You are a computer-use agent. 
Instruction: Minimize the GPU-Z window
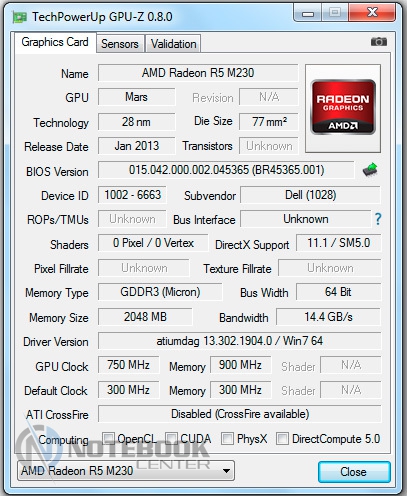(308, 13)
